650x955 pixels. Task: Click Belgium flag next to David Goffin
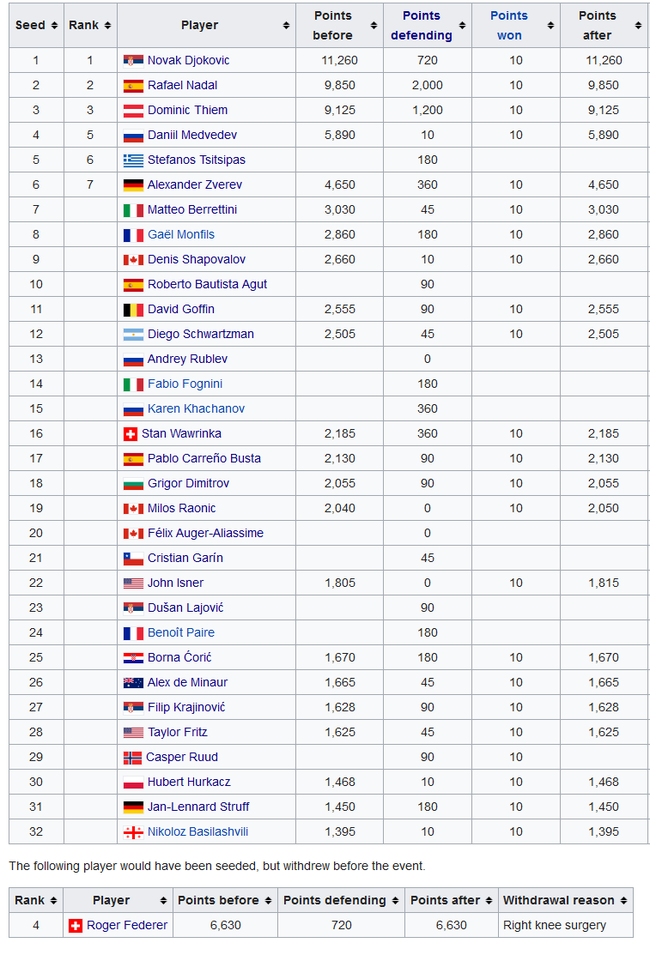pyautogui.click(x=133, y=309)
